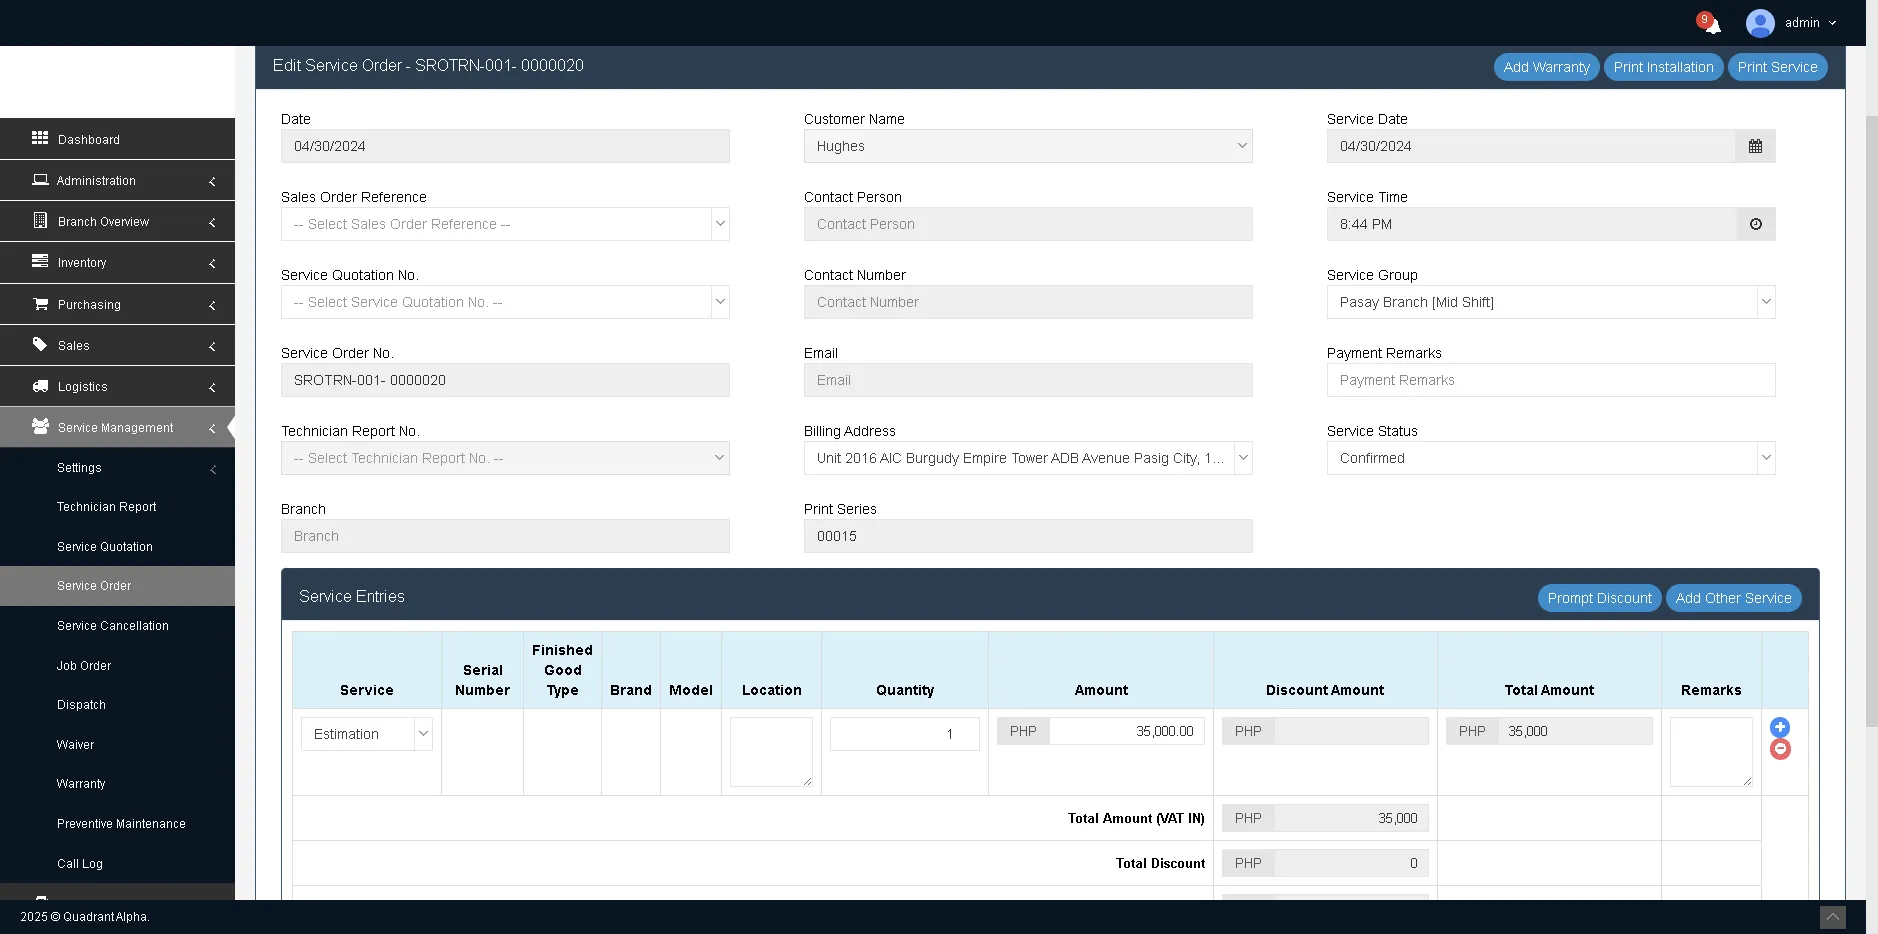Click the Add Warranty button

[x=1546, y=67]
